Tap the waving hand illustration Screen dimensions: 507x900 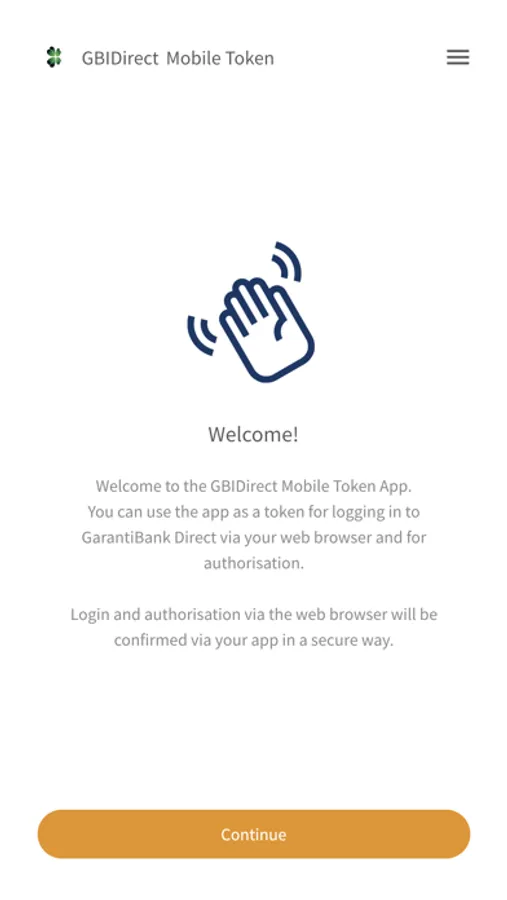(251, 312)
